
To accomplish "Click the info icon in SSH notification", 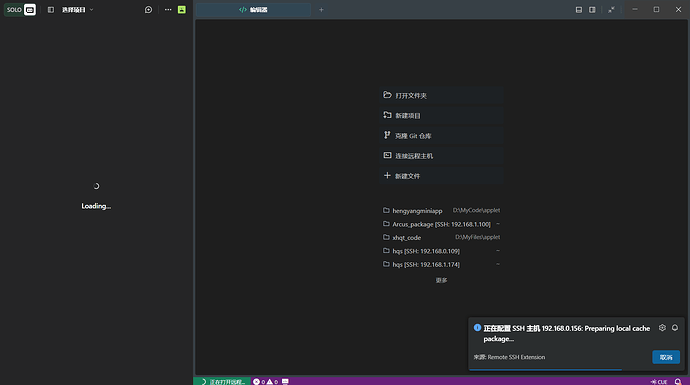I will [x=477, y=328].
